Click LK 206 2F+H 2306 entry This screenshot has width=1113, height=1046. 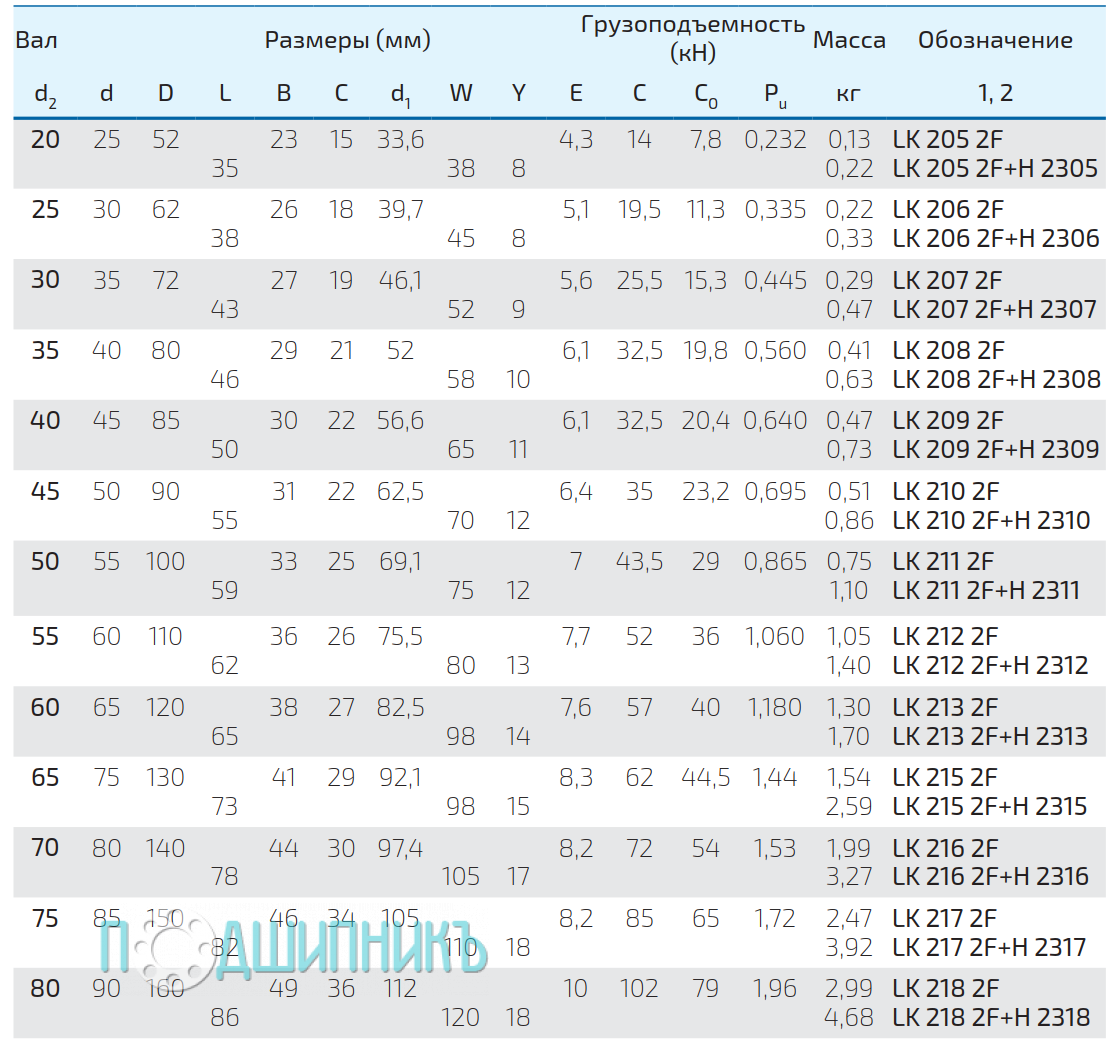[x=996, y=238]
